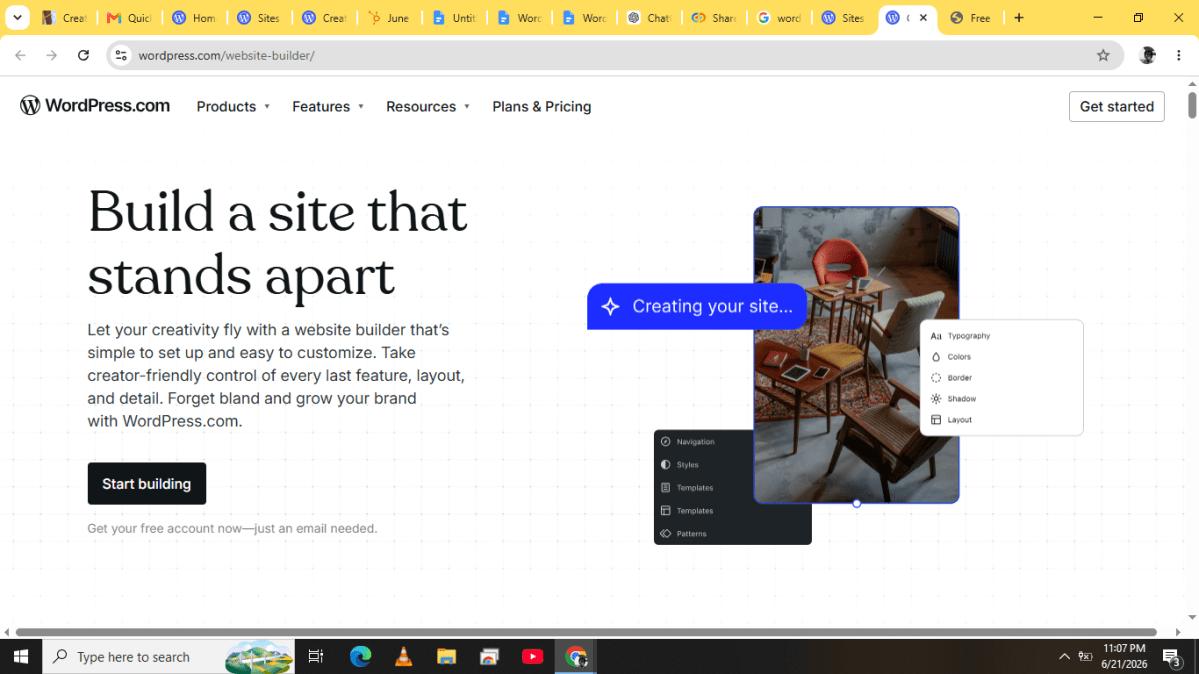Click the Shadow sun icon

click(x=936, y=399)
